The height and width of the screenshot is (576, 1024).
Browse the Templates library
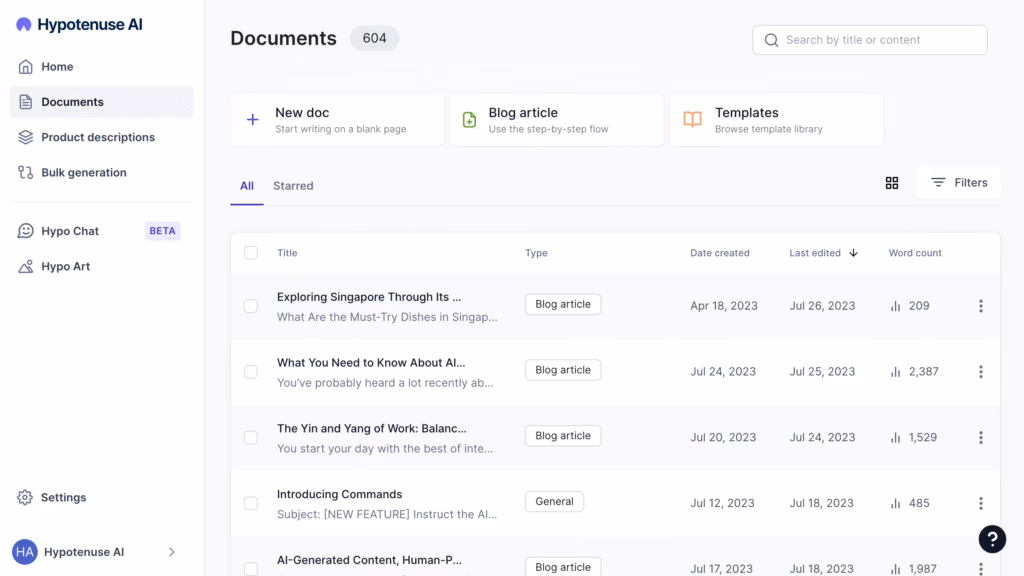pos(776,119)
